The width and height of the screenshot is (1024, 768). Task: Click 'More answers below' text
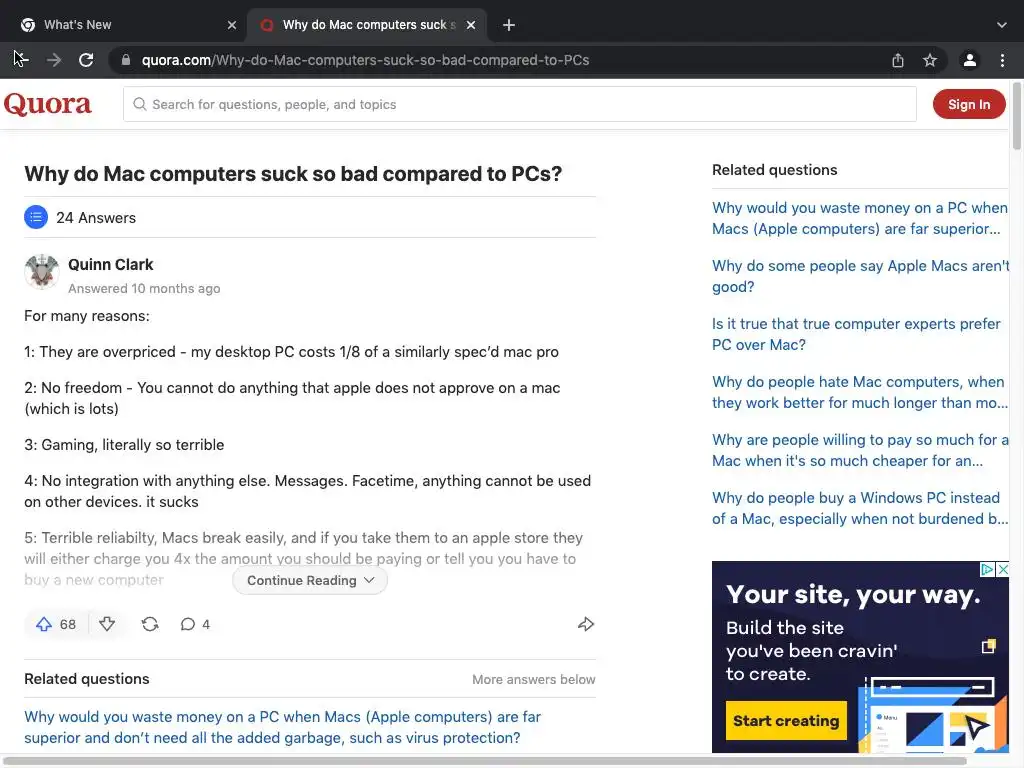click(534, 679)
